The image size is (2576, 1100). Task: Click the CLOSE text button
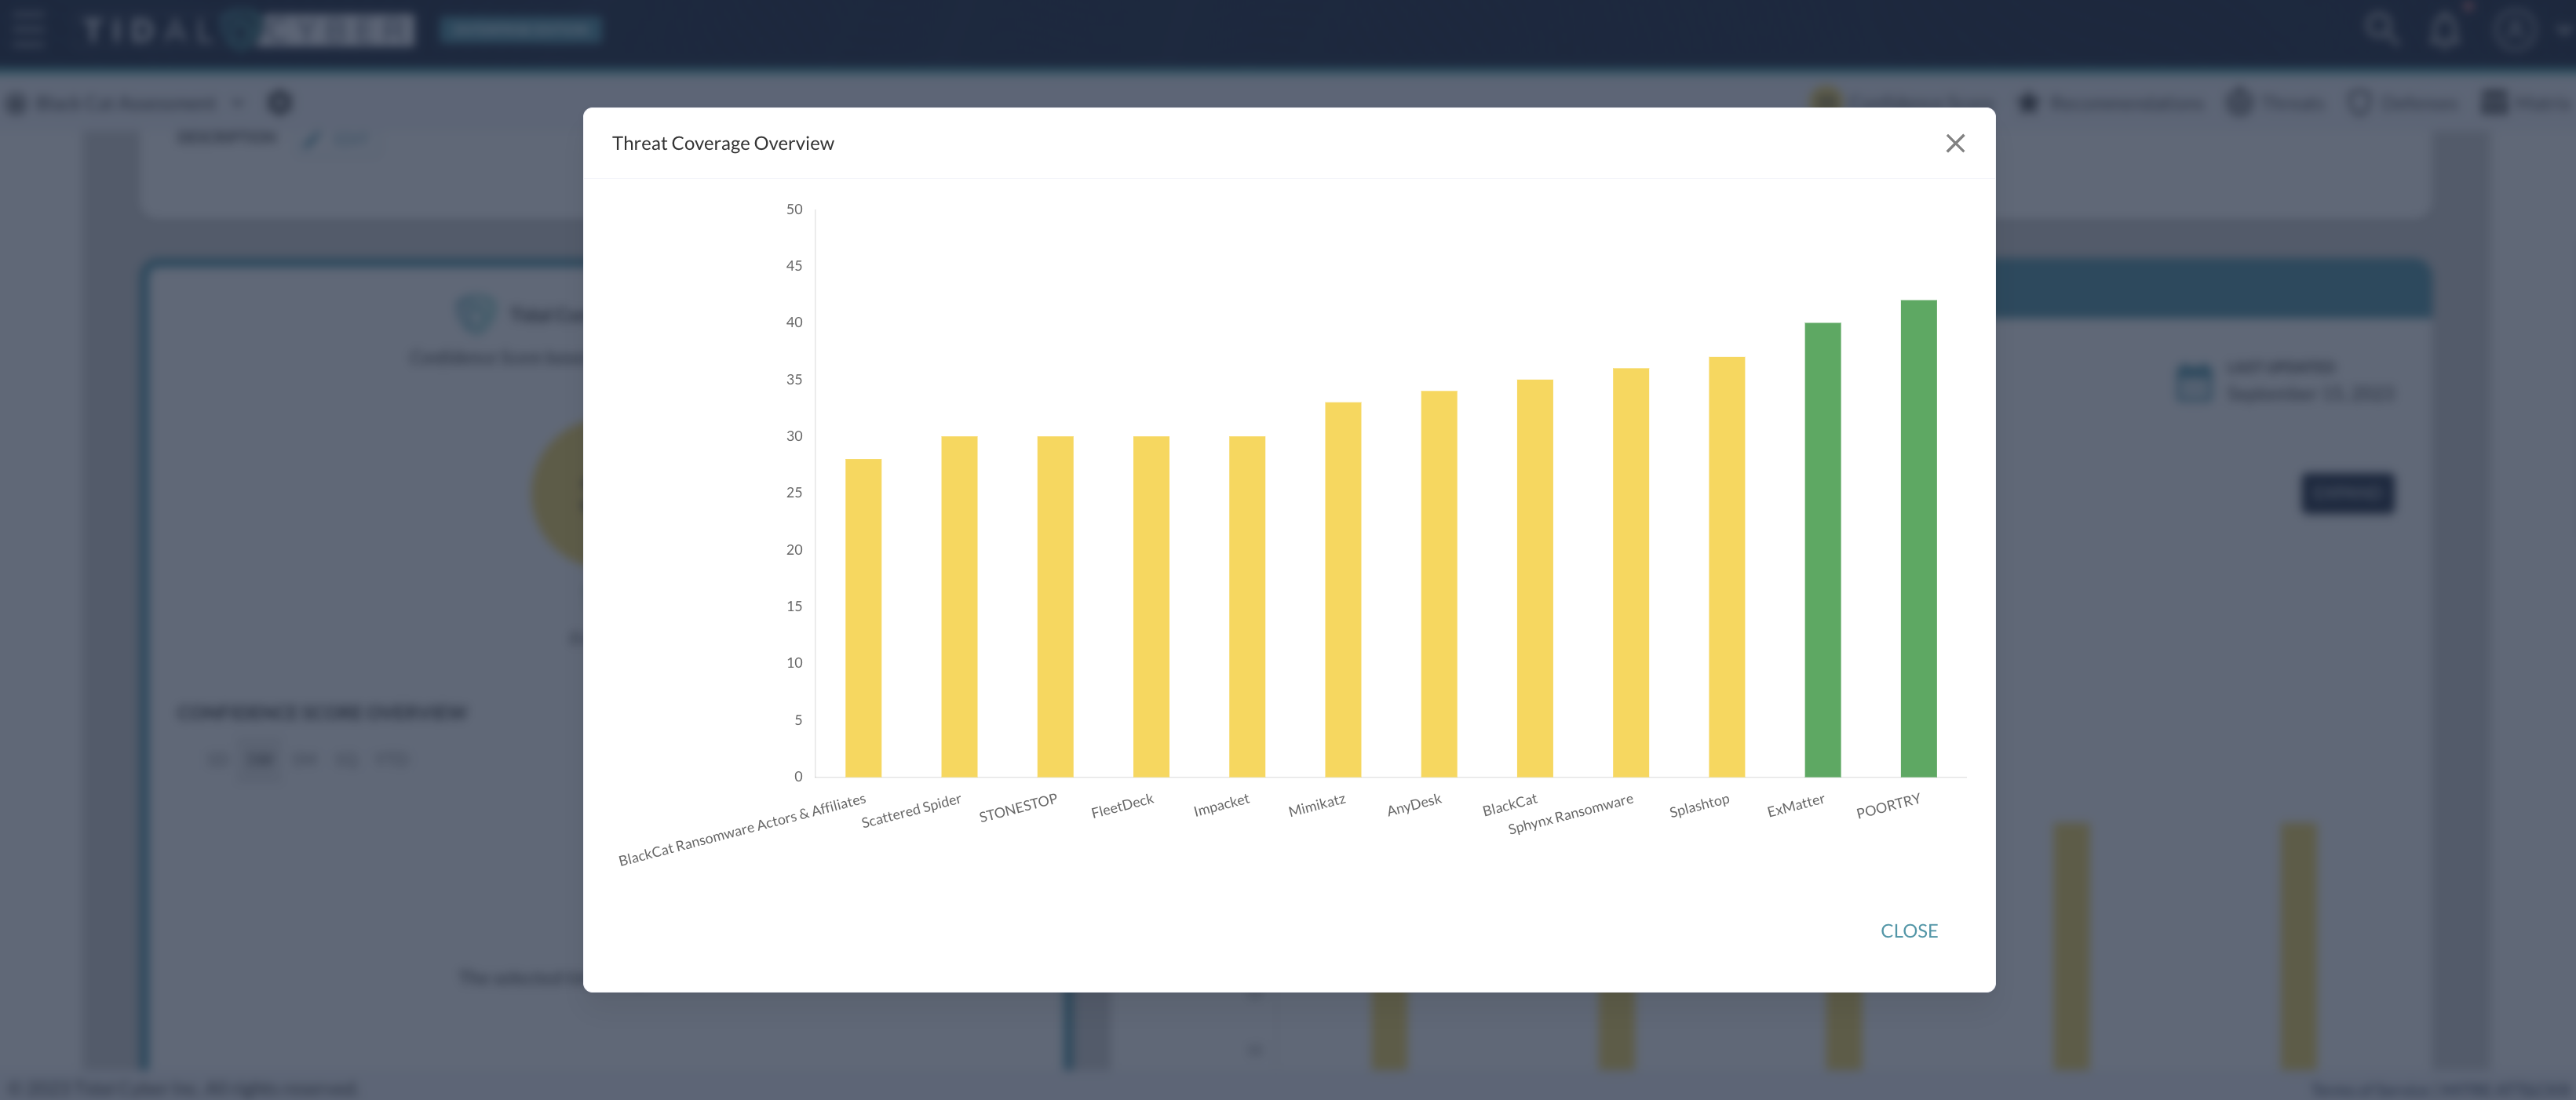click(1908, 931)
